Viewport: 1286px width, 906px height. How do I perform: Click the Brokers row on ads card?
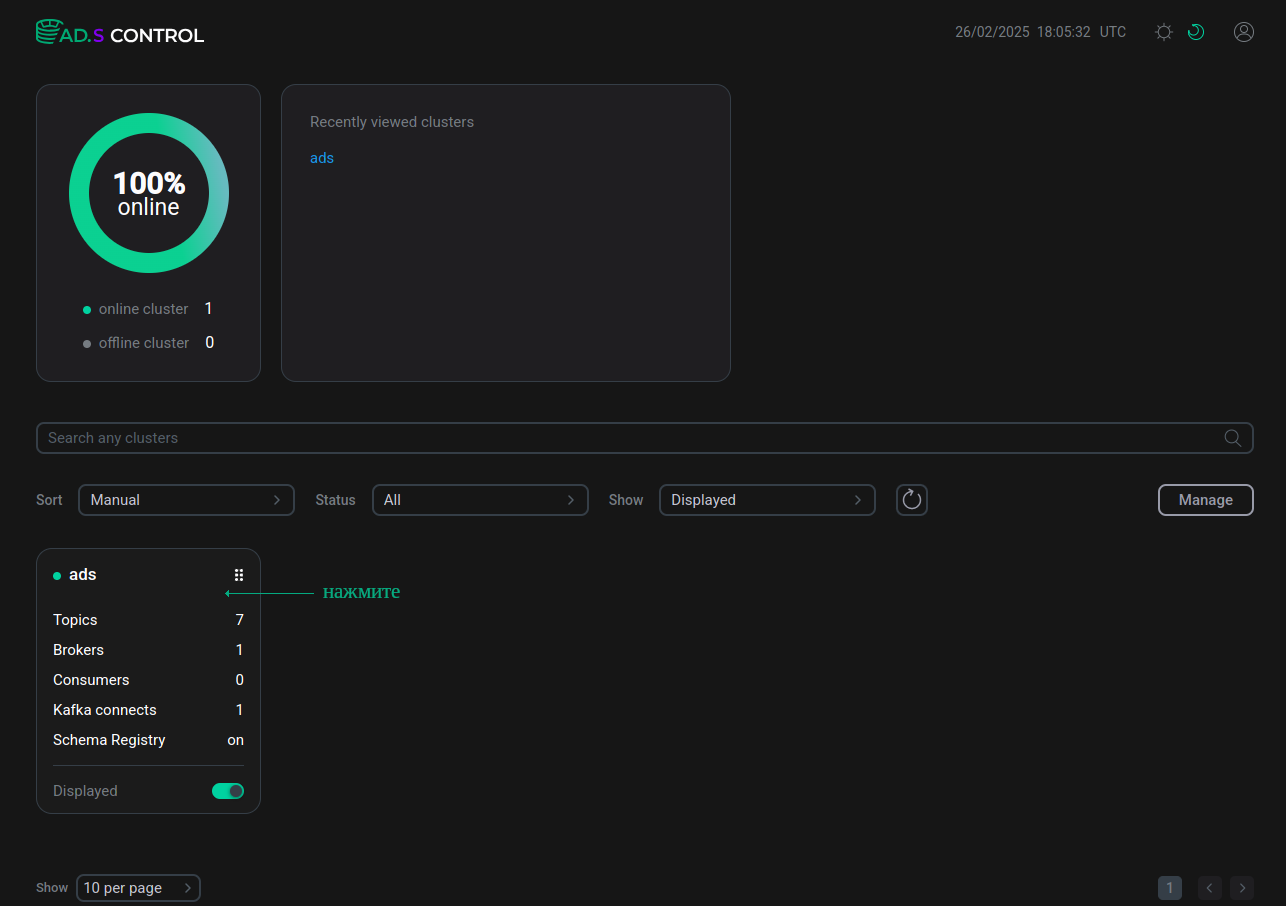coord(148,650)
